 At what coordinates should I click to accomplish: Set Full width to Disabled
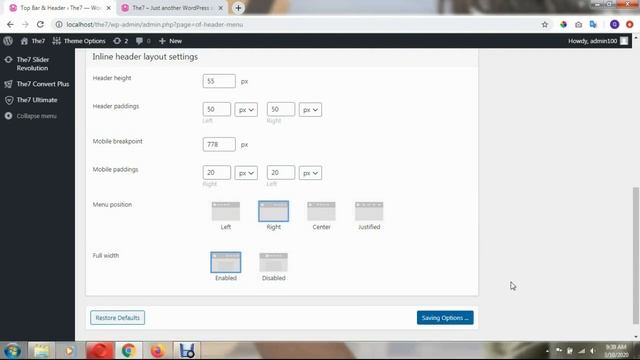[x=273, y=262]
